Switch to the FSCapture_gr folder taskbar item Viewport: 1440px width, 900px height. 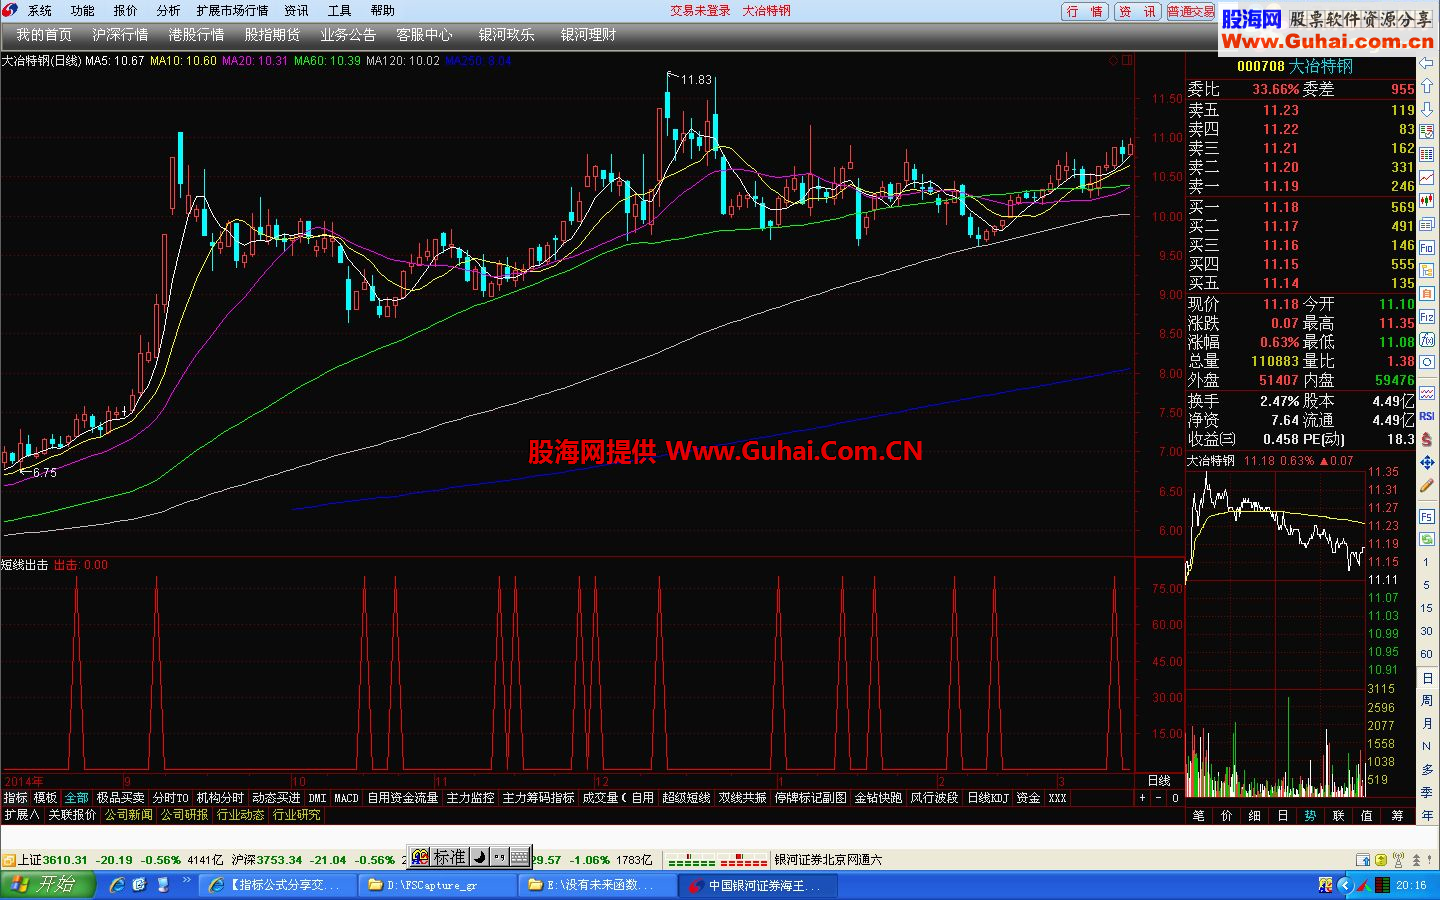tap(436, 885)
